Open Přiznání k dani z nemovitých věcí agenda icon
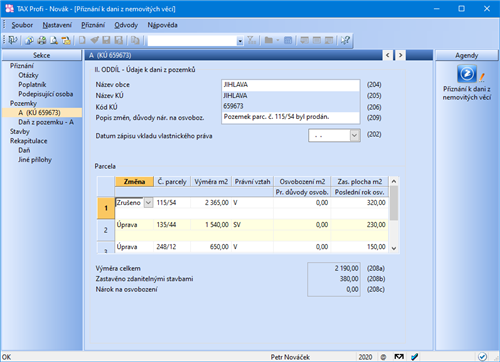 pos(467,74)
